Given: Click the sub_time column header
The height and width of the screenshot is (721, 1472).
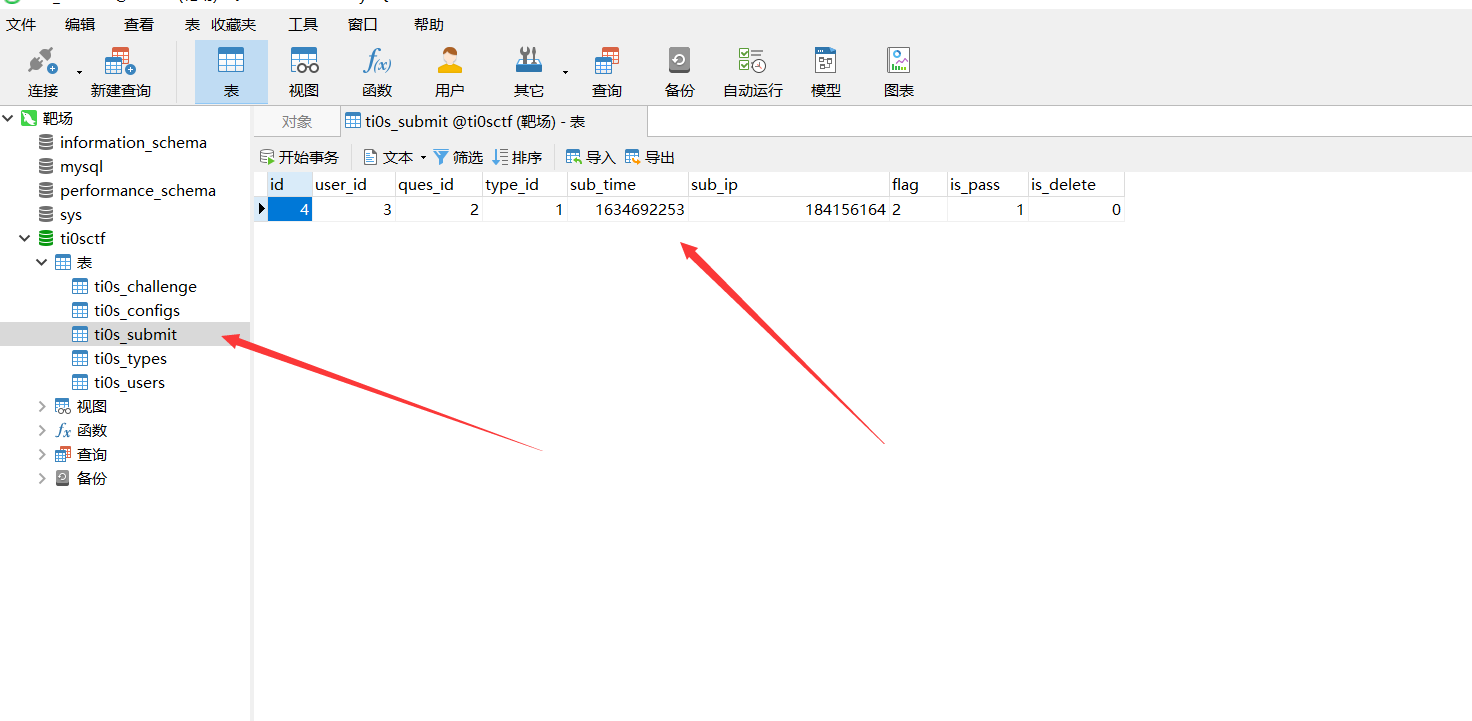Looking at the screenshot, I should (x=628, y=185).
